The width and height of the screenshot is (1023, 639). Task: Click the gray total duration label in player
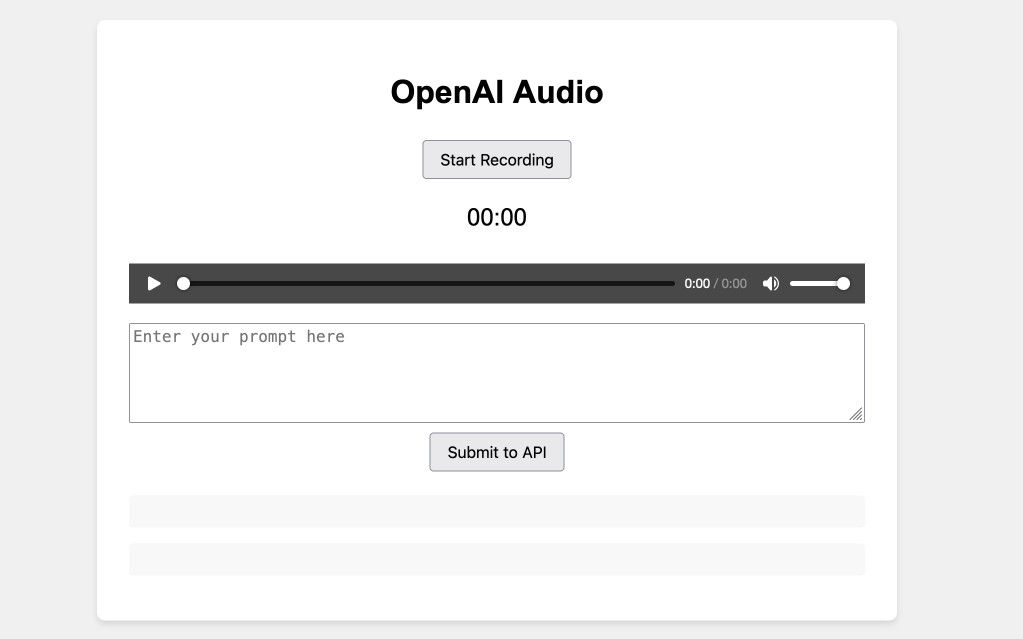[x=734, y=284]
